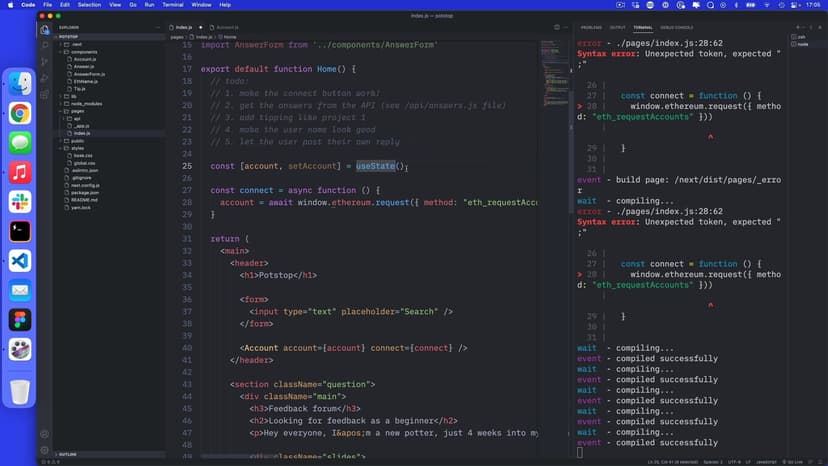This screenshot has height=466, width=828.
Task: Open the Search view in activity bar
Action: [x=45, y=45]
